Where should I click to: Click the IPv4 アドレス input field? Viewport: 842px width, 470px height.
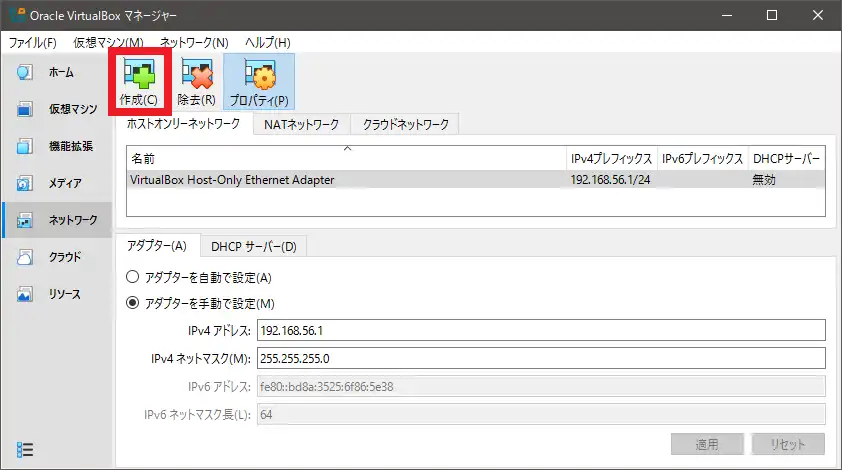pos(540,331)
